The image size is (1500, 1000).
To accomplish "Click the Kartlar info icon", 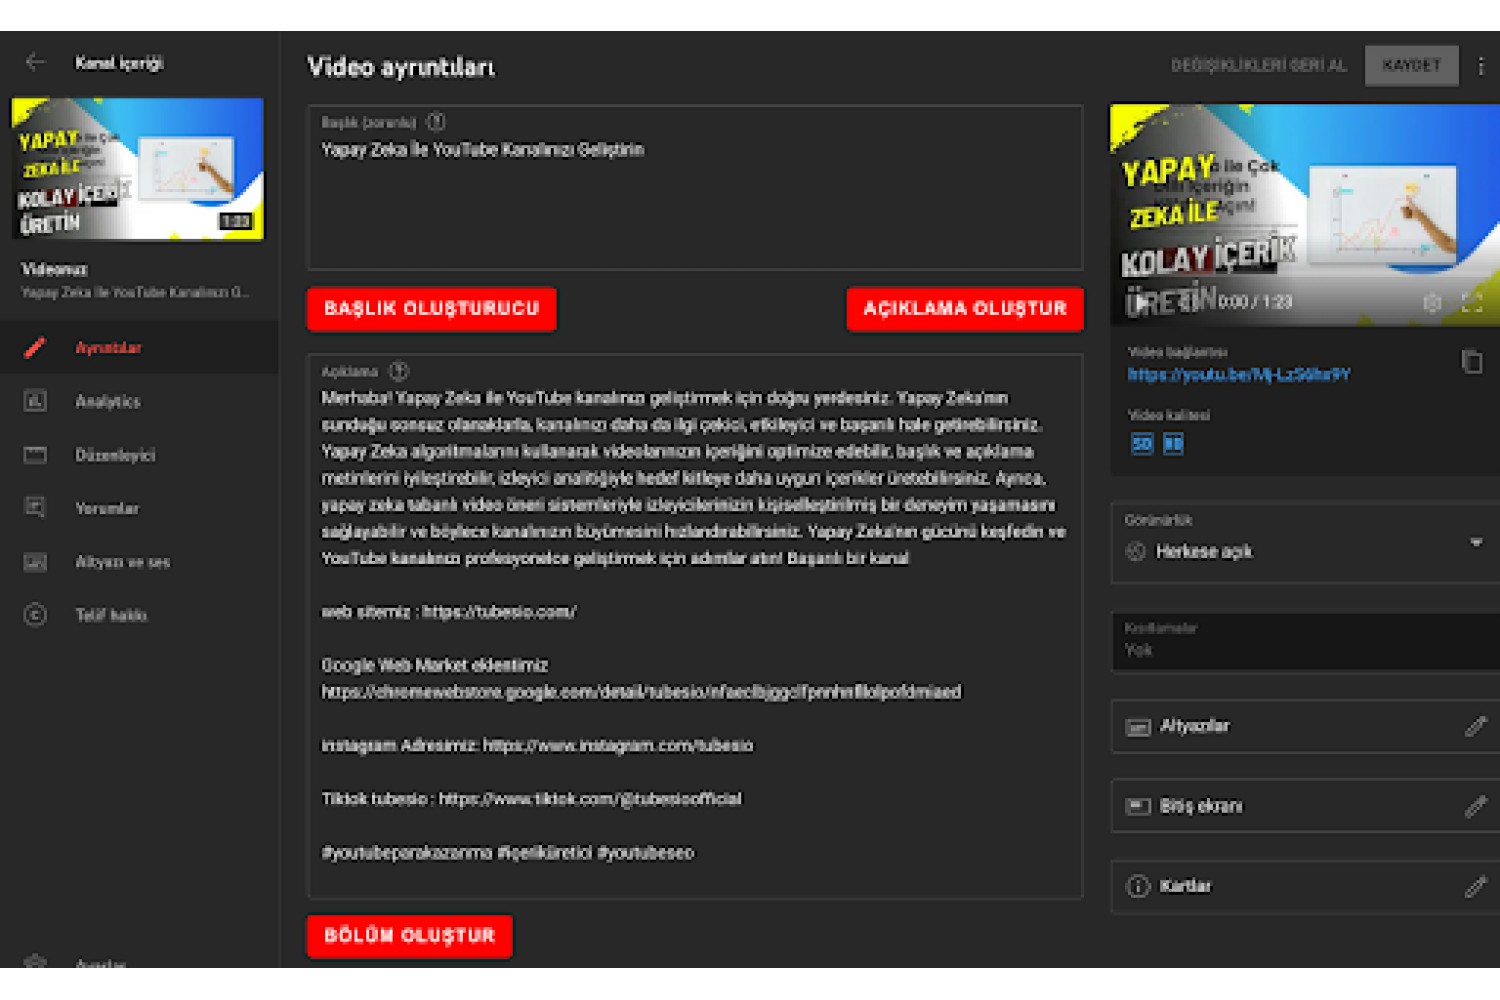I will (x=1138, y=886).
